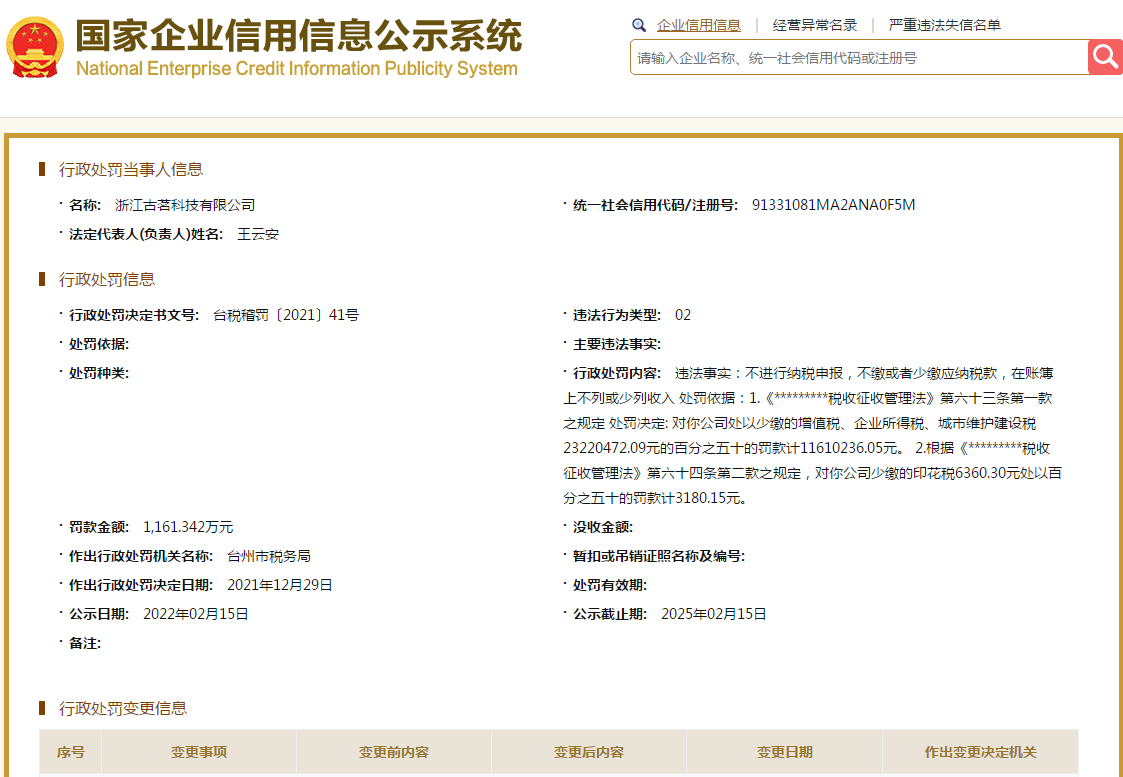Click the red magnifier search icon

click(x=1105, y=57)
